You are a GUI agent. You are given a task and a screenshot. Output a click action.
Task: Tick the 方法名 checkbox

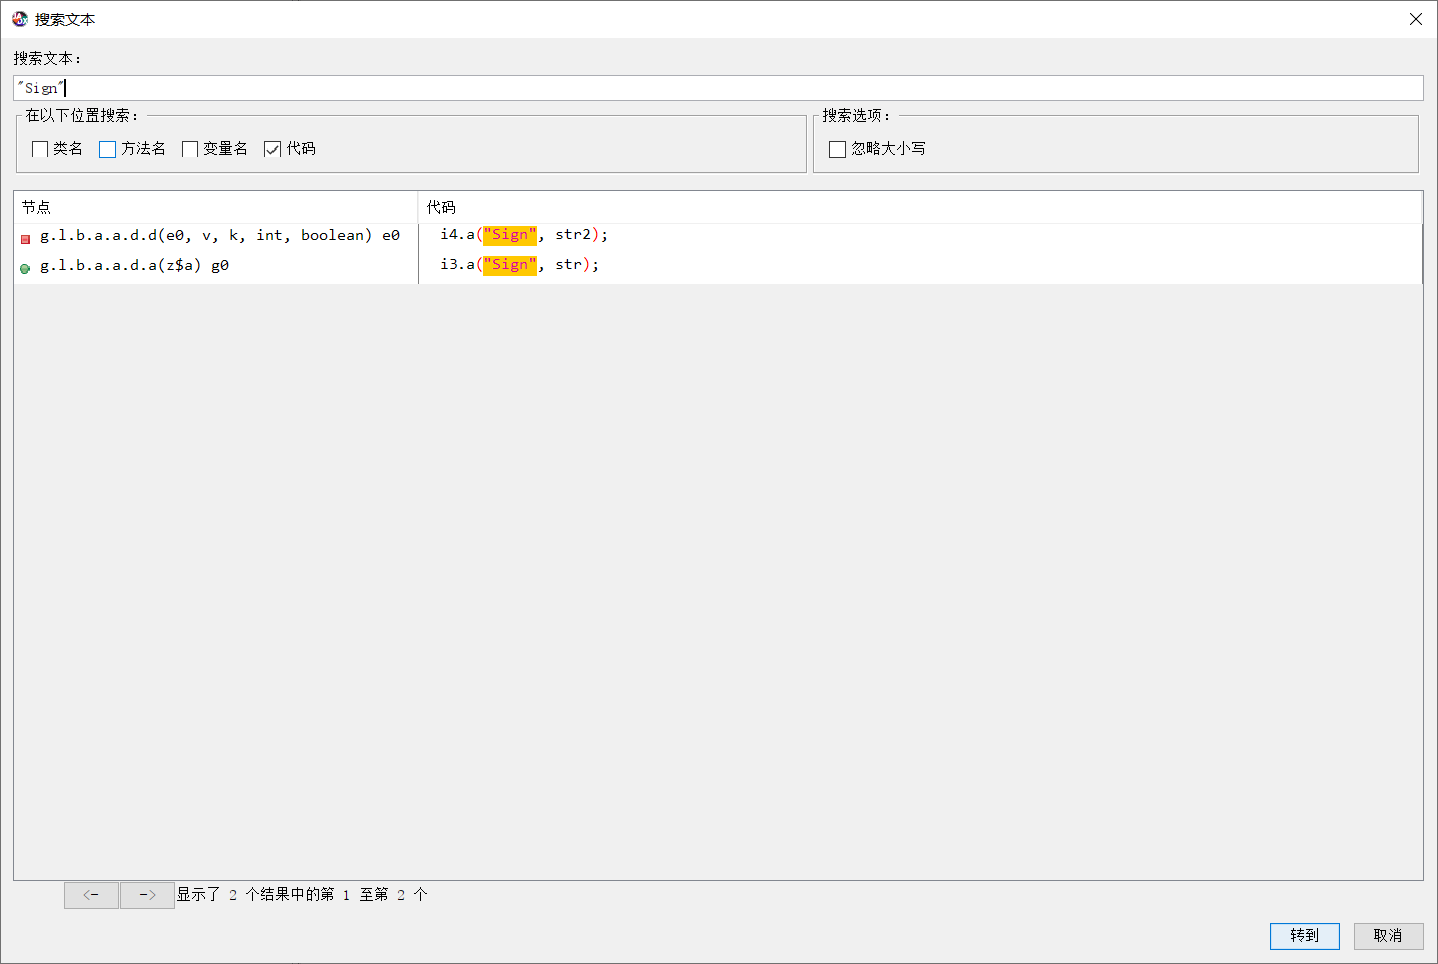[x=108, y=149]
